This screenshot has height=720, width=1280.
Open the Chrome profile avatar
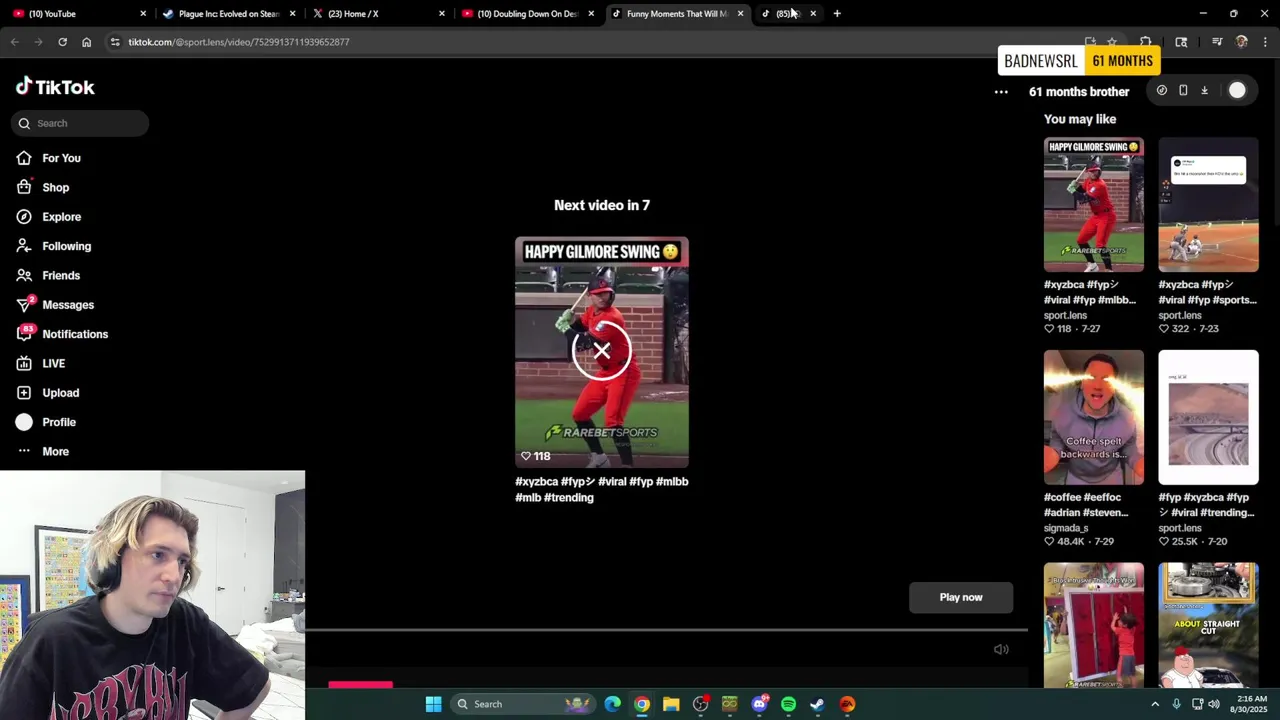pyautogui.click(x=1241, y=42)
